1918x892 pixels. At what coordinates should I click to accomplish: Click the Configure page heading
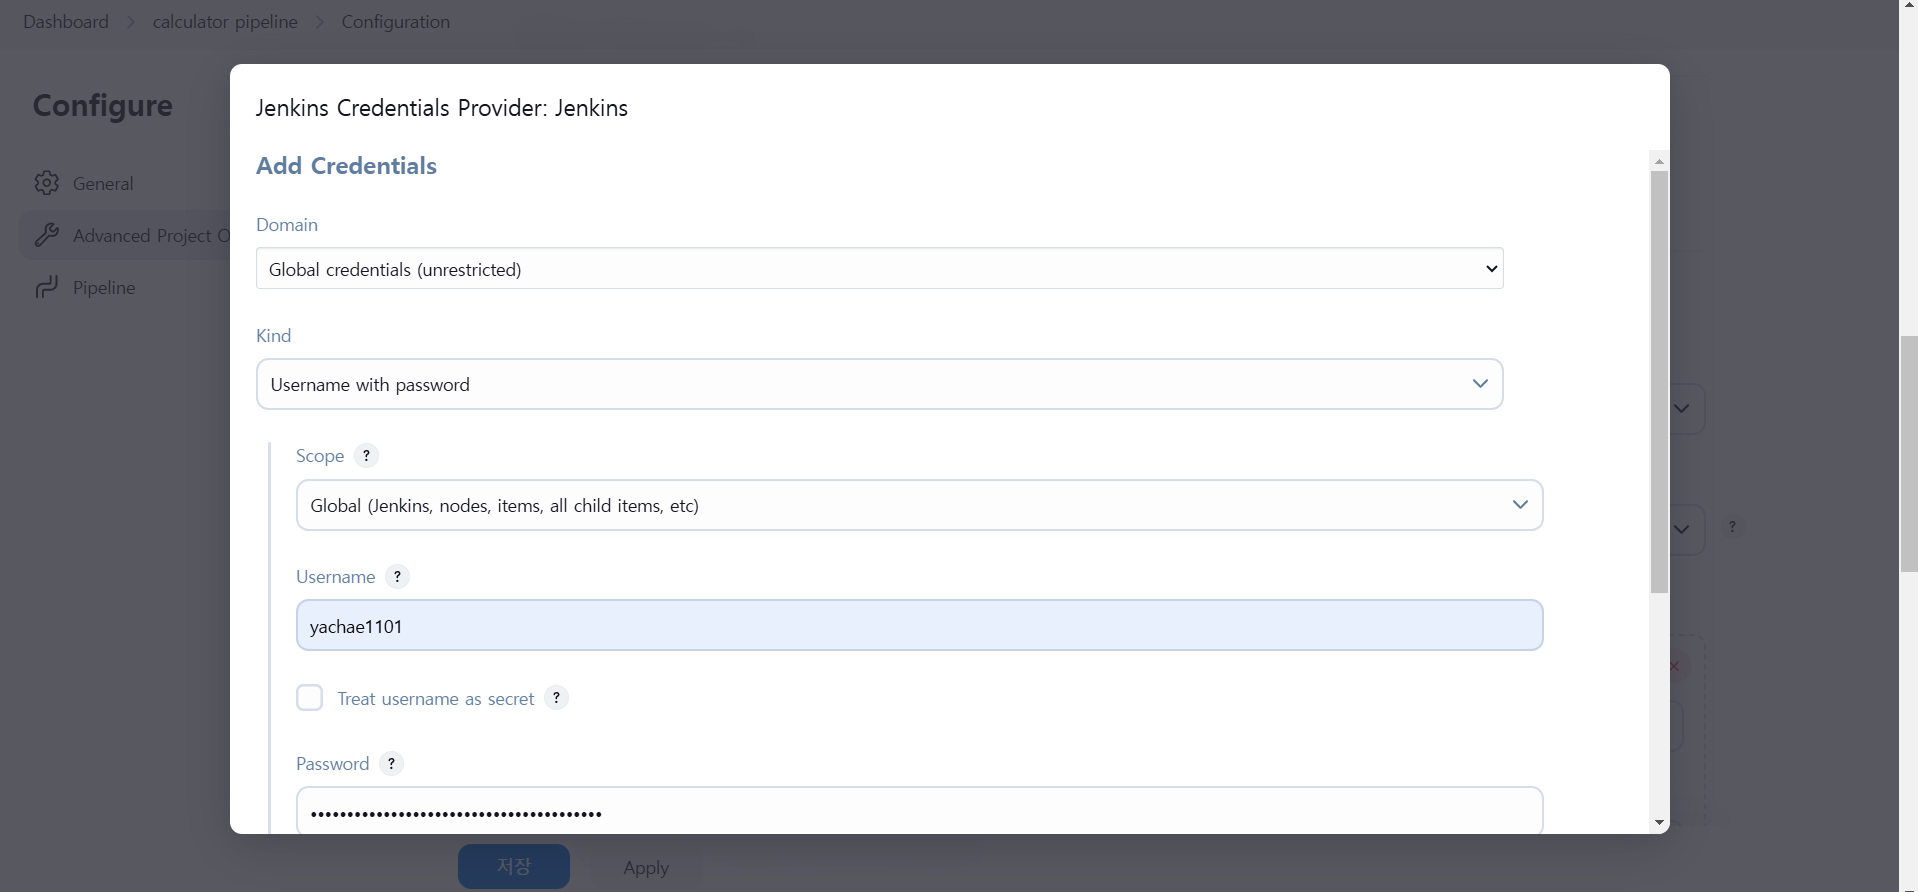point(103,105)
